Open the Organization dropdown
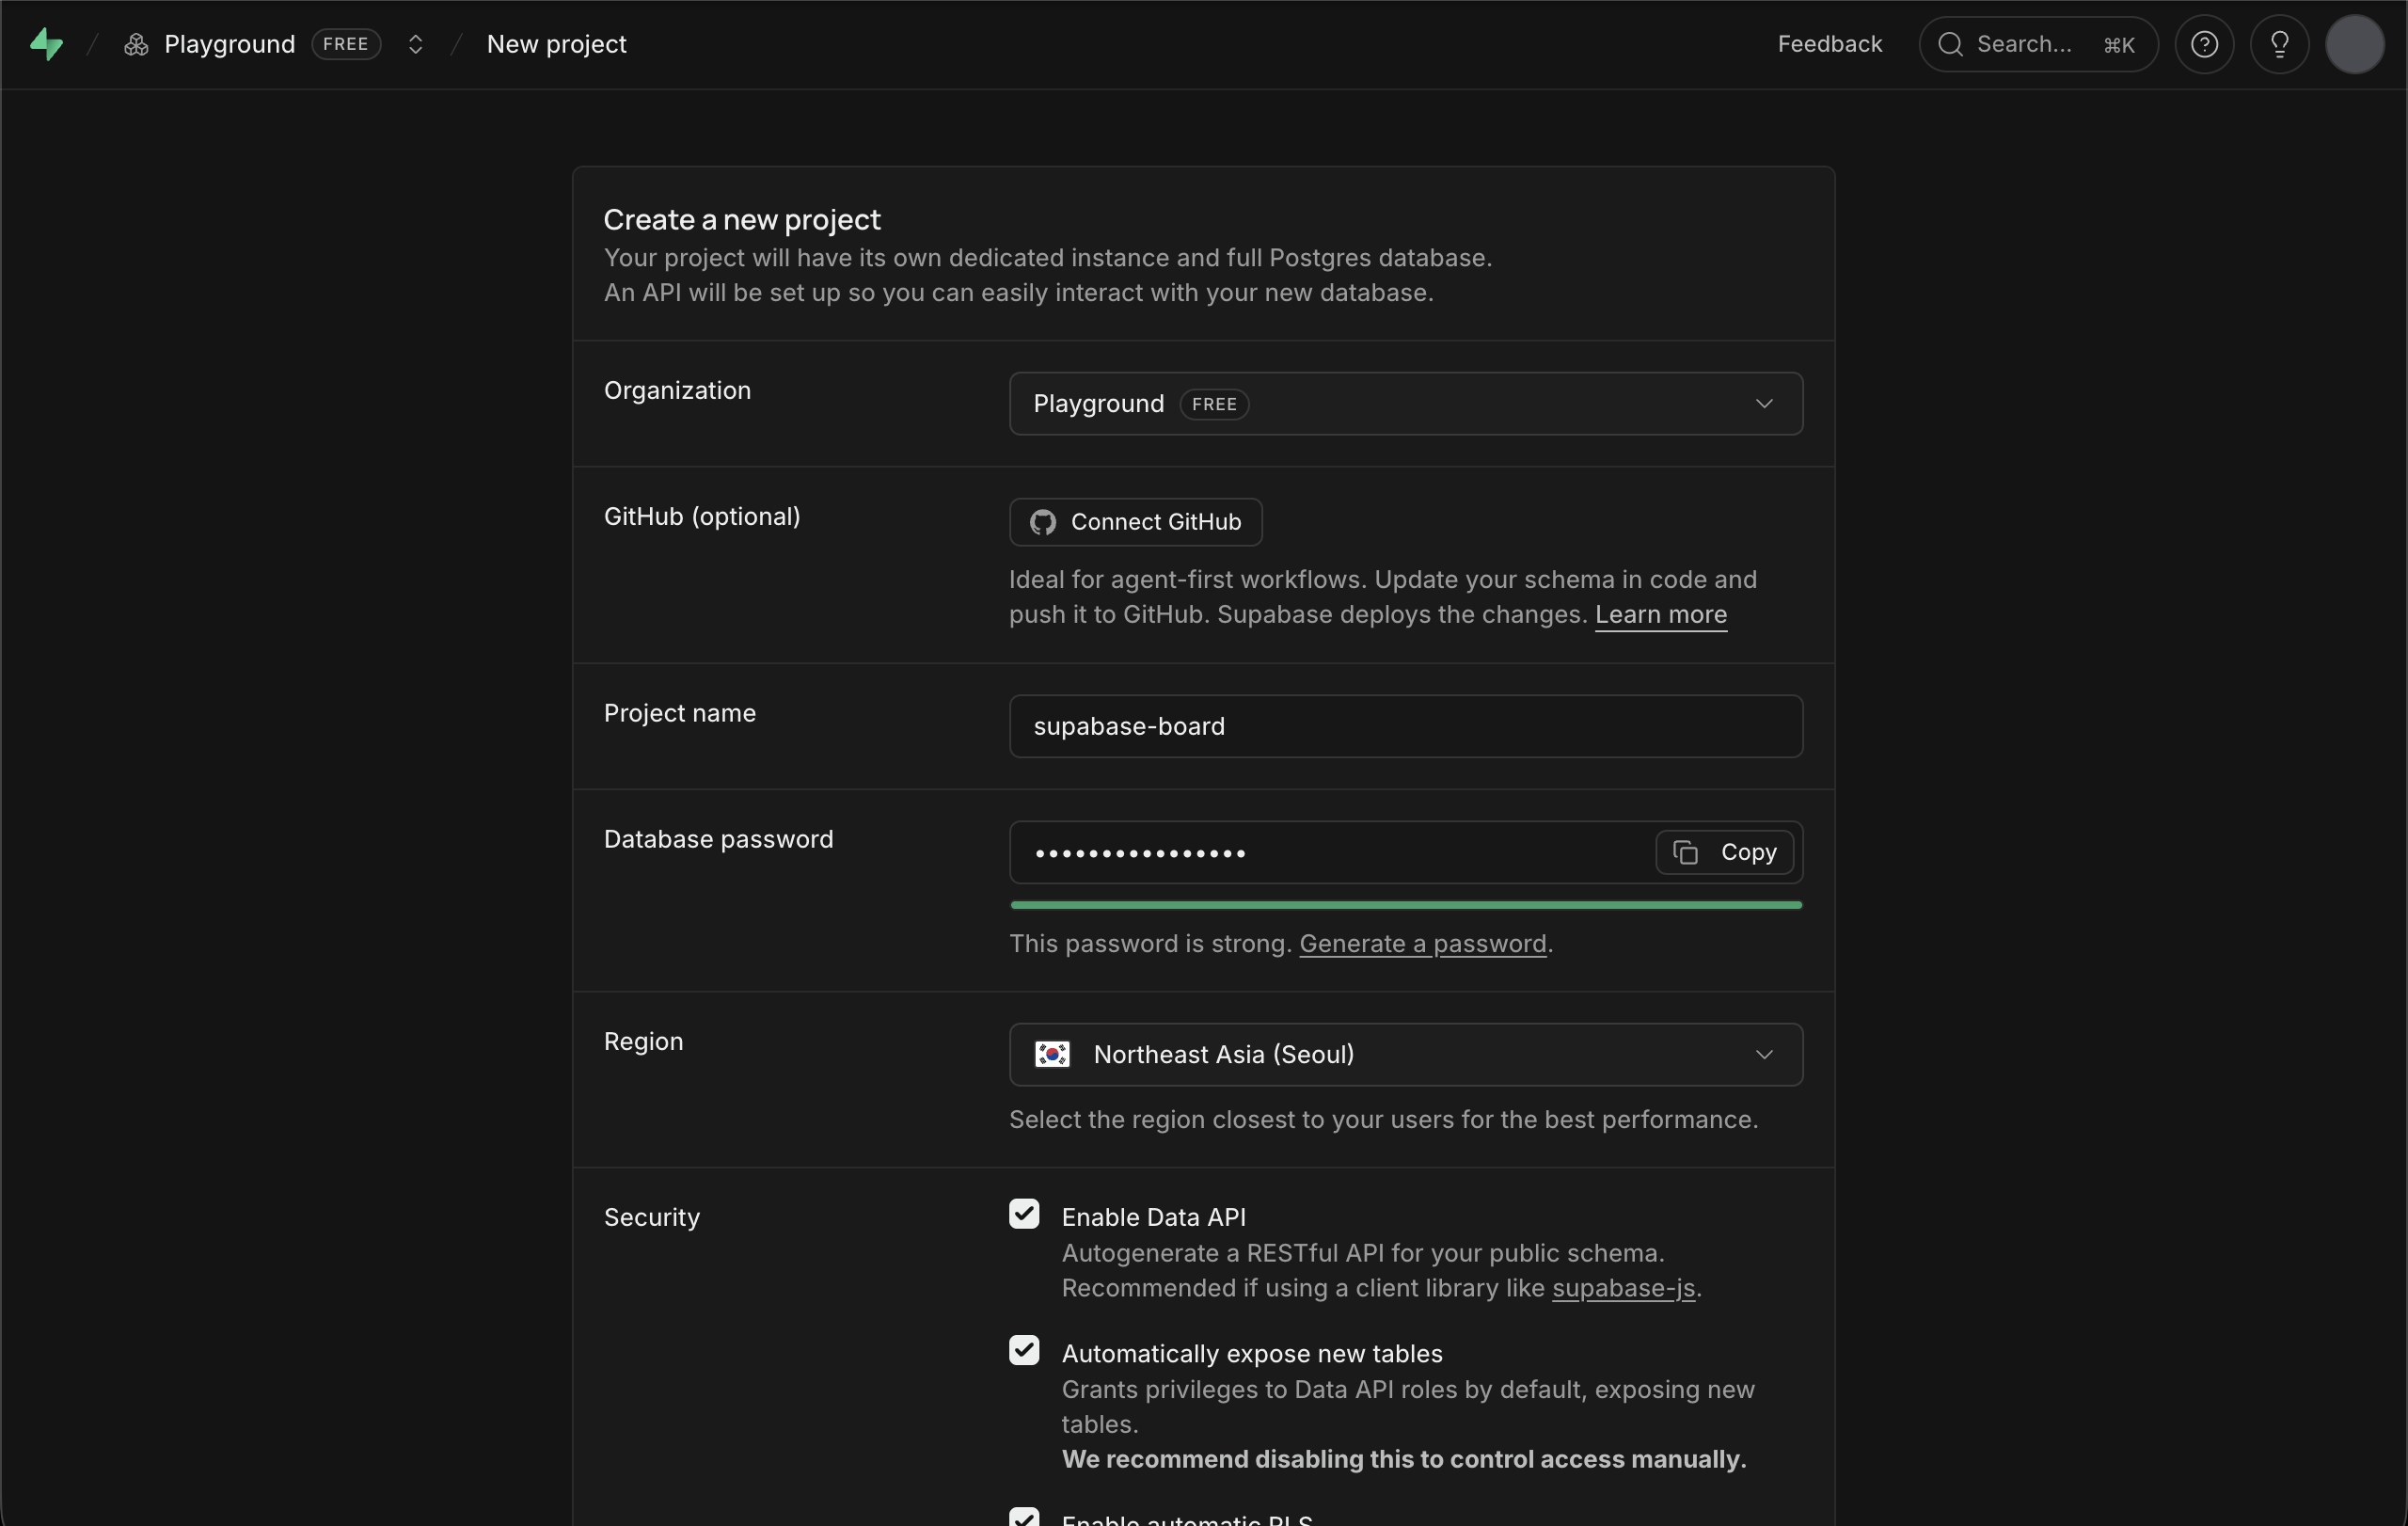The width and height of the screenshot is (2408, 1526). coord(1406,404)
